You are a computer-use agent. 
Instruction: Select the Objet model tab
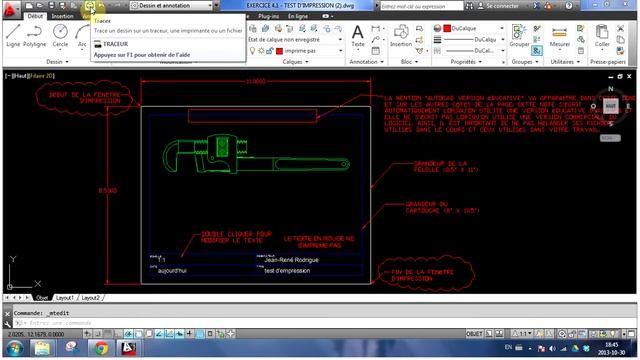(42, 298)
